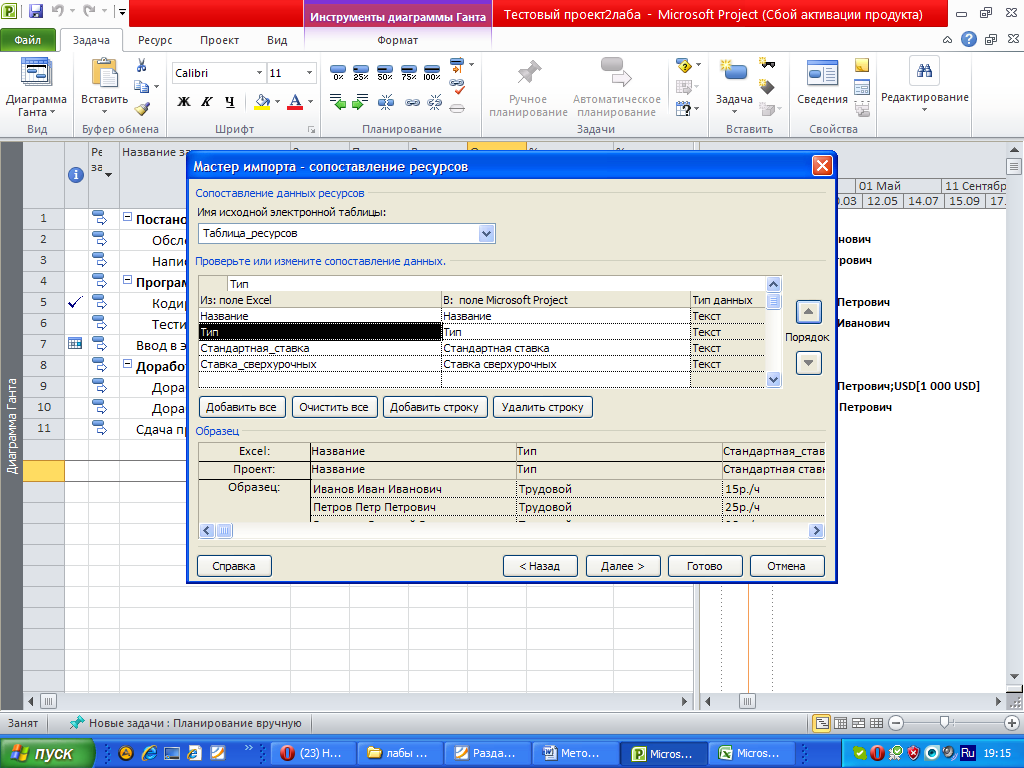Click the Справка button in the dialog
The height and width of the screenshot is (768, 1024).
[234, 566]
